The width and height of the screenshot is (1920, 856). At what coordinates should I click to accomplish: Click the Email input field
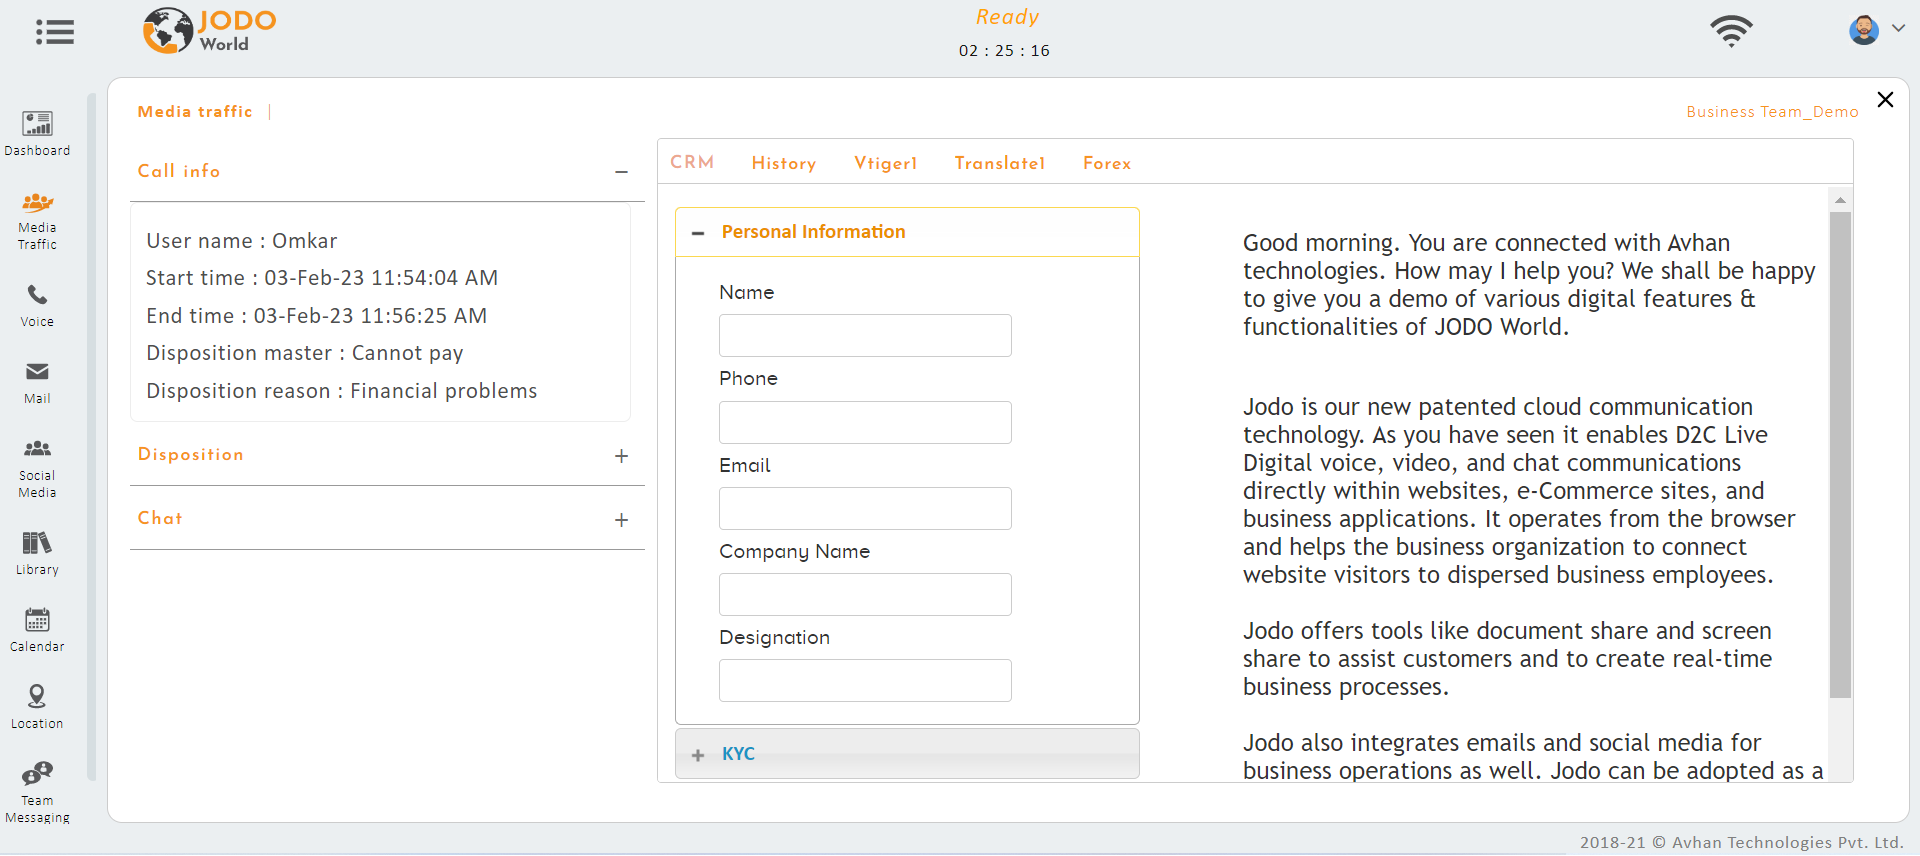[x=865, y=508]
